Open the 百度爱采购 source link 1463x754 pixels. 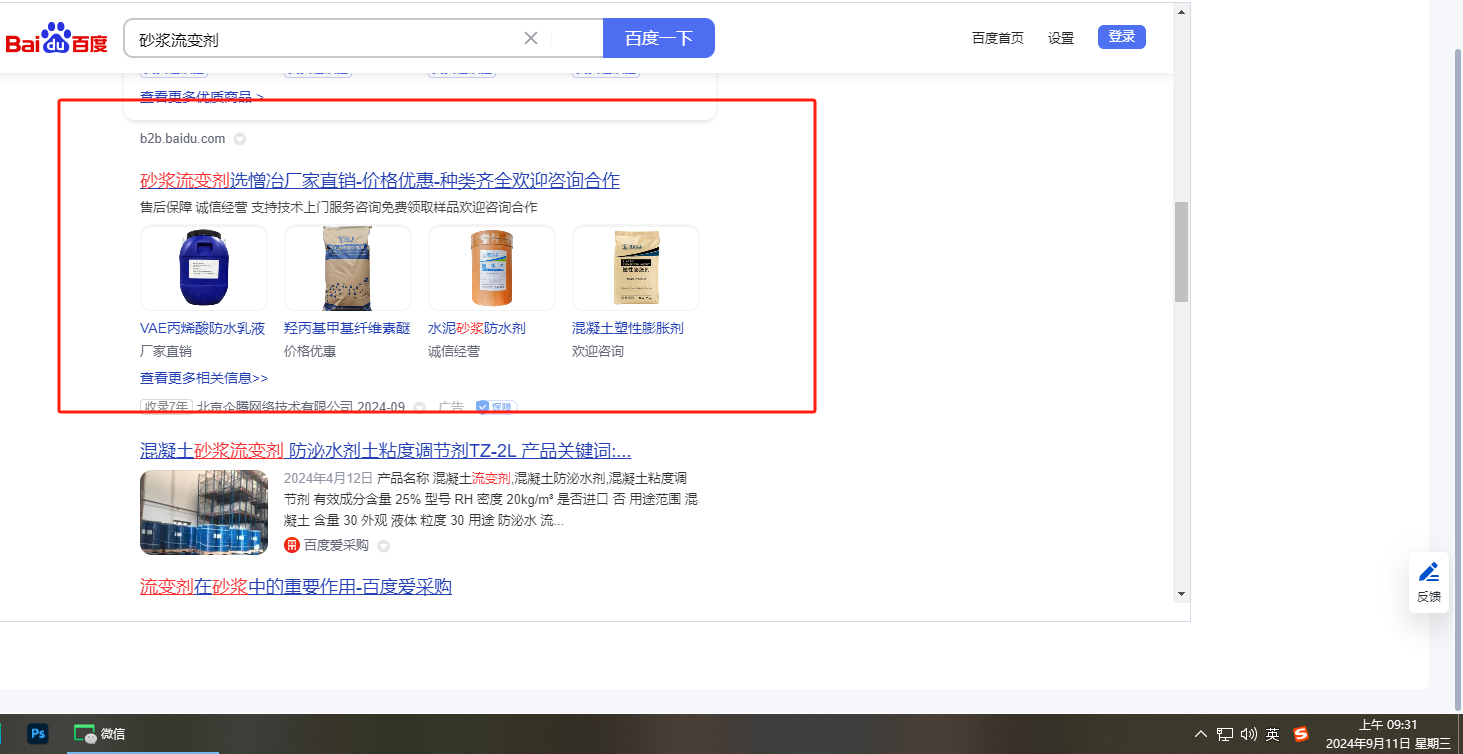(x=336, y=545)
